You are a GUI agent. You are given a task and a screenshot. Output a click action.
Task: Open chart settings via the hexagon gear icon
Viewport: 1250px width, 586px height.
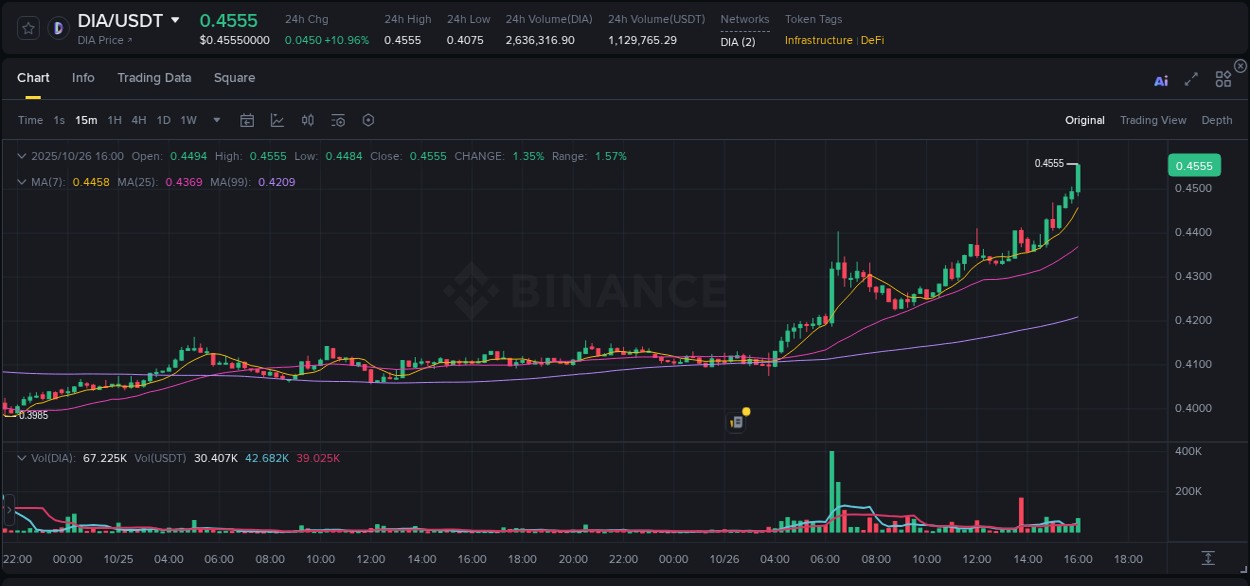tap(368, 120)
